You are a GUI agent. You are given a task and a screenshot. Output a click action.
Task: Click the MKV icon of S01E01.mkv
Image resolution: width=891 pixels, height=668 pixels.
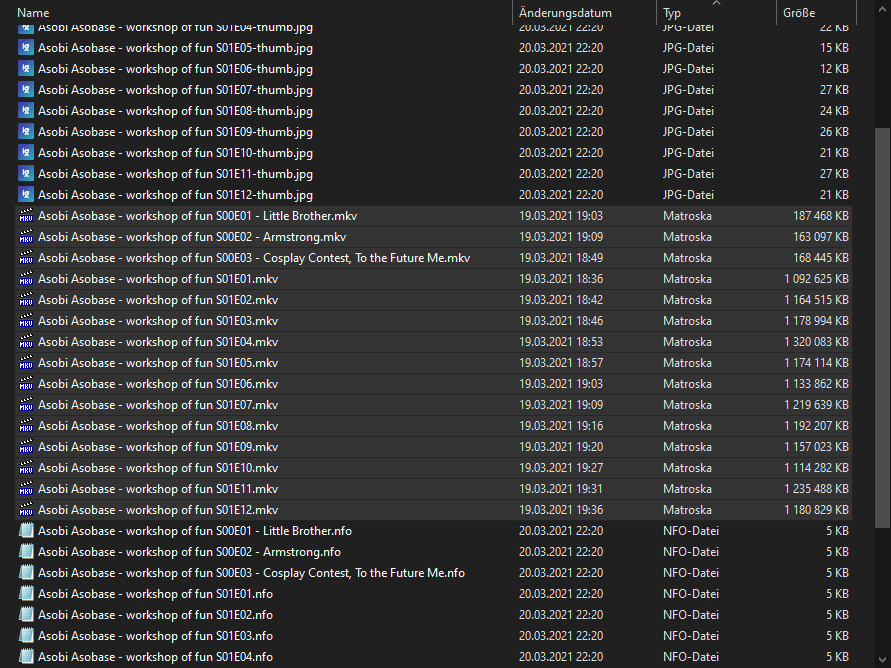(x=26, y=279)
